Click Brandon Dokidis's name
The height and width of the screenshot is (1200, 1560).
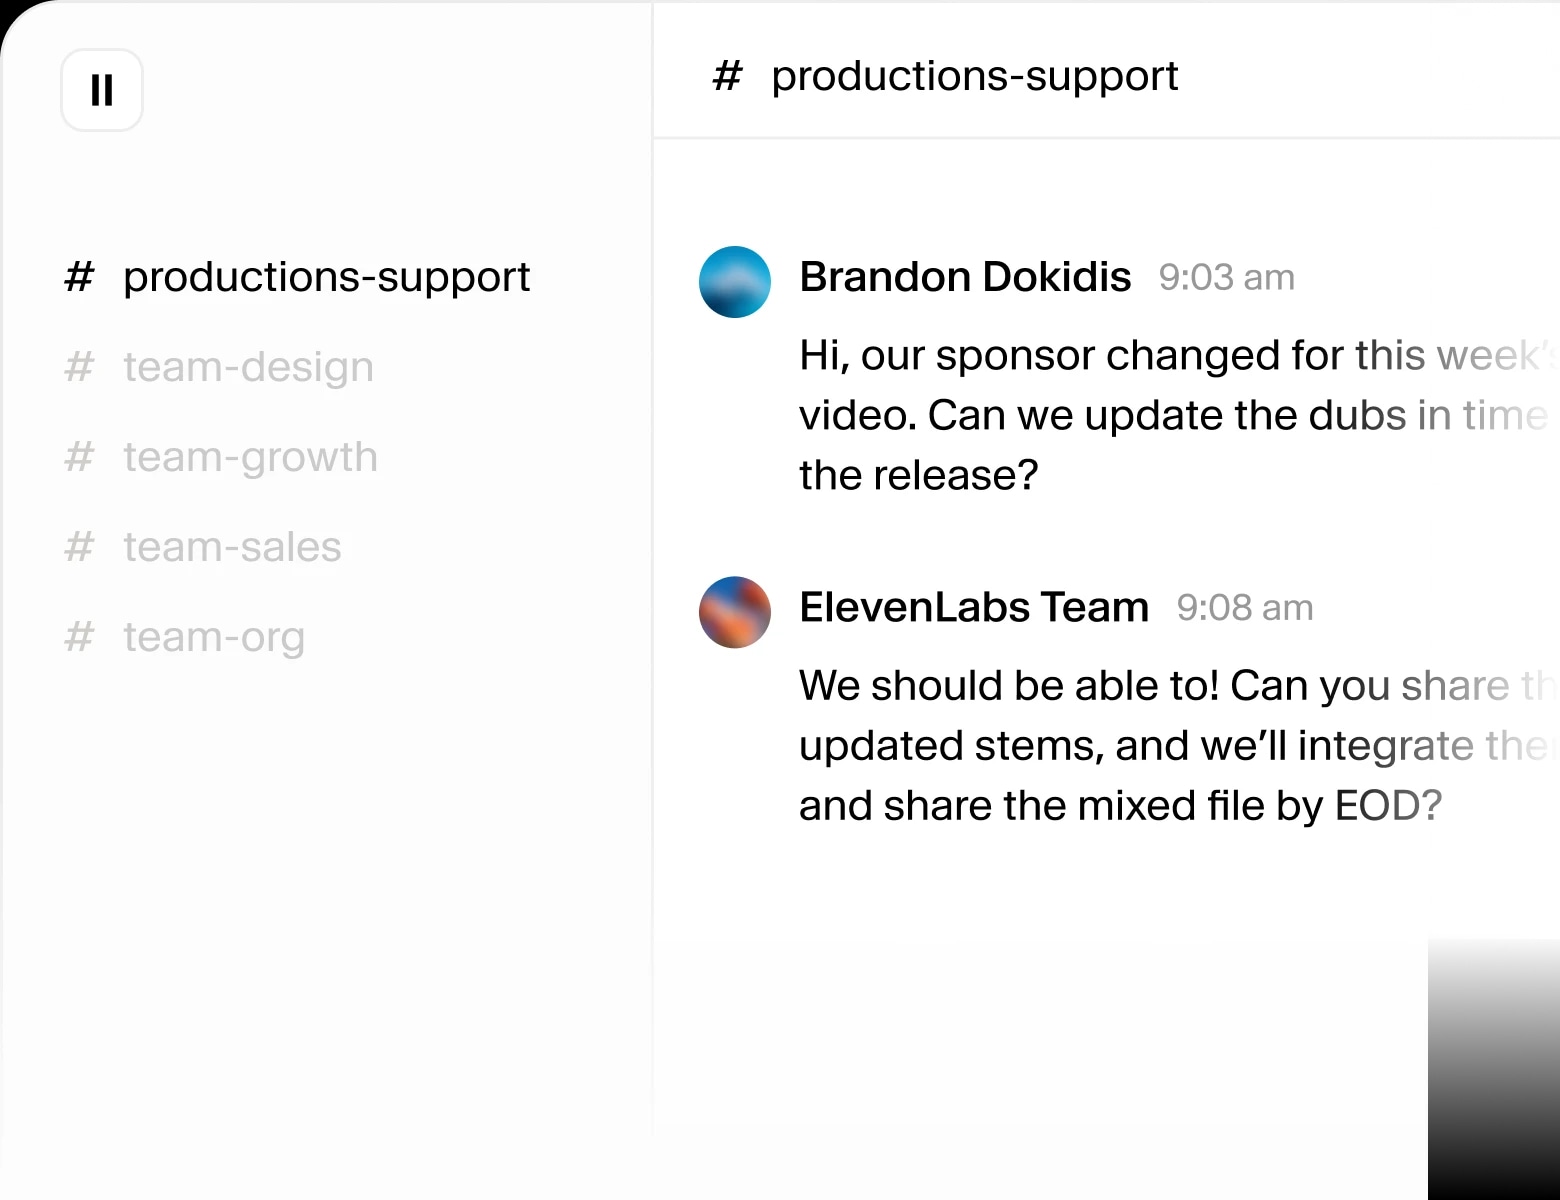click(965, 277)
